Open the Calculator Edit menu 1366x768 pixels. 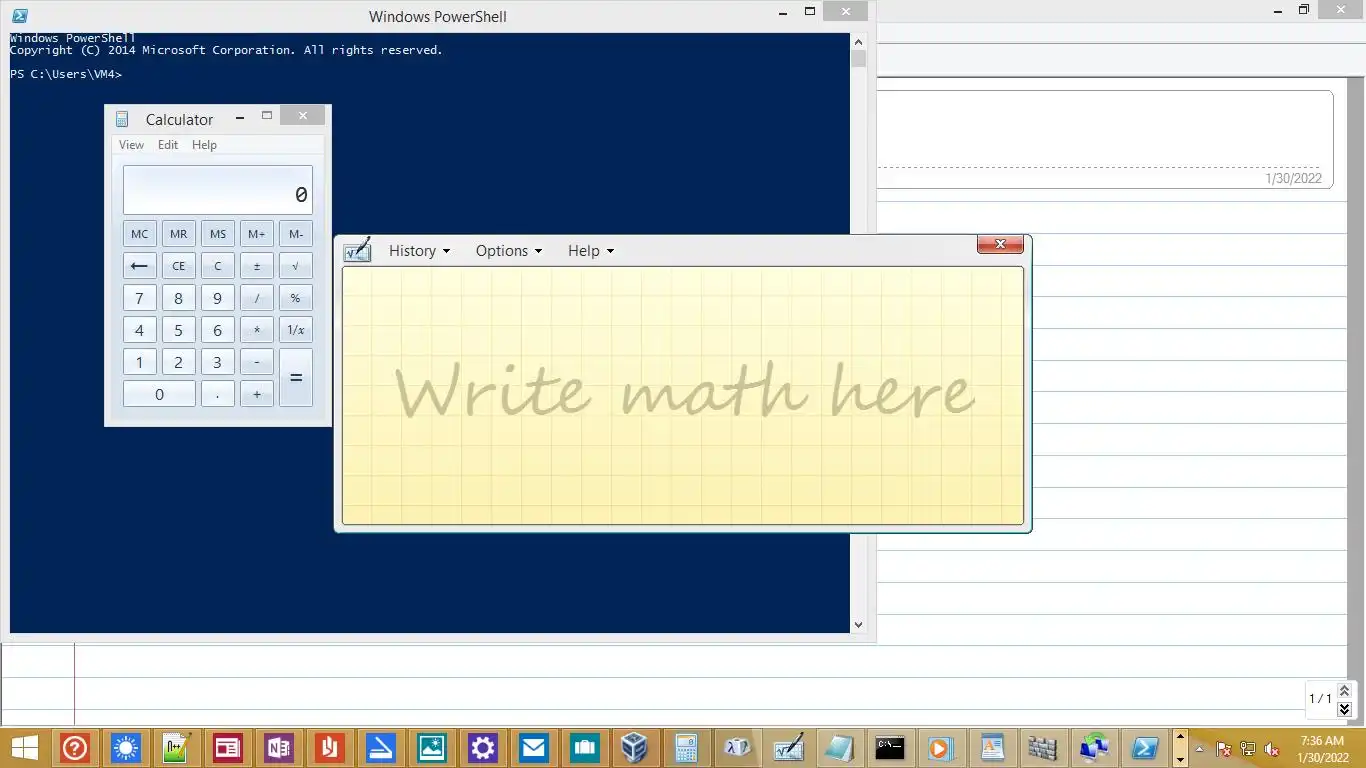coord(168,145)
